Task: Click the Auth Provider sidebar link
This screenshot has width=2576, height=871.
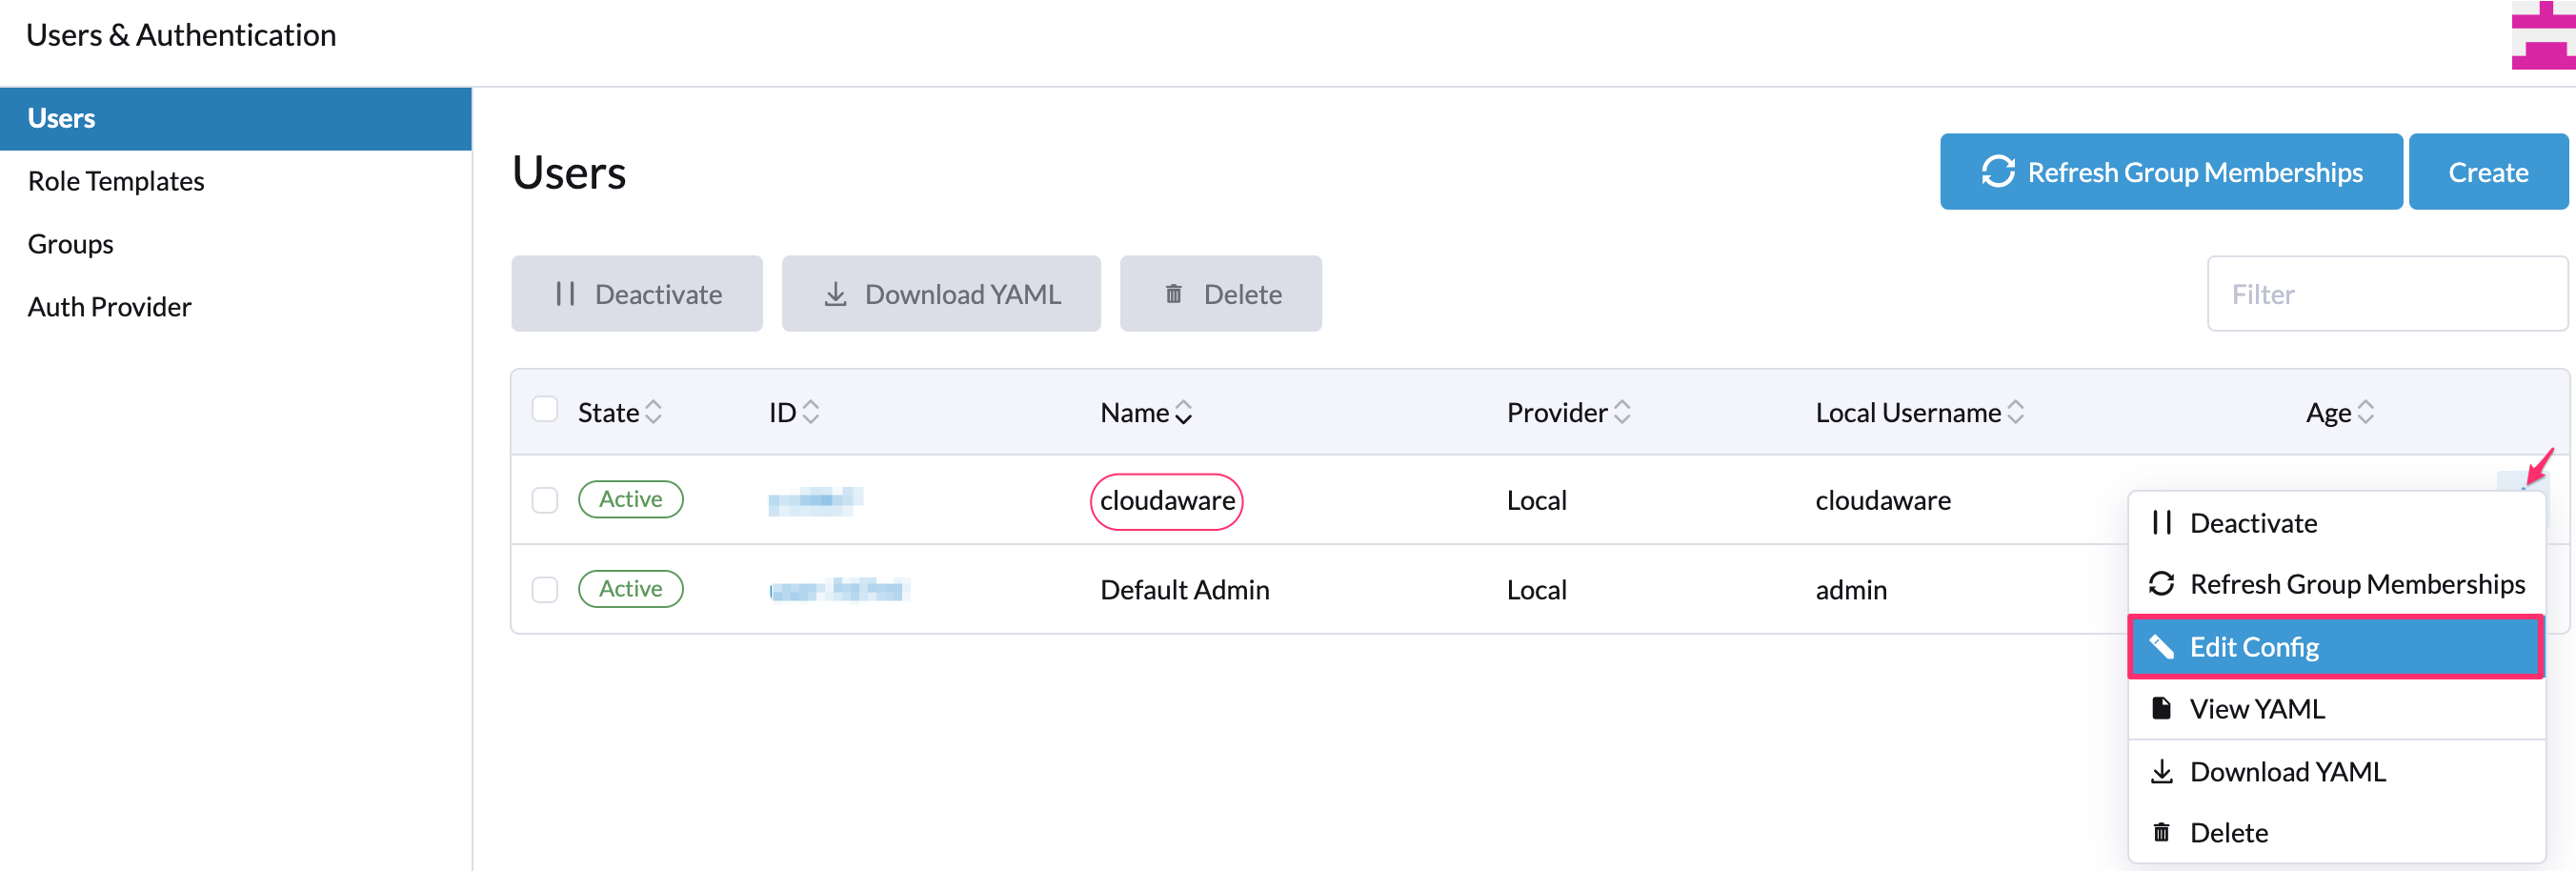Action: point(110,306)
